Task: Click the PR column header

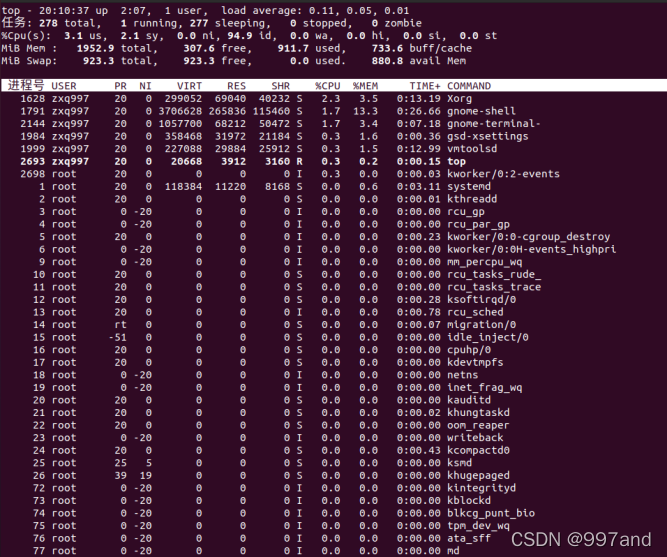Action: tap(120, 86)
